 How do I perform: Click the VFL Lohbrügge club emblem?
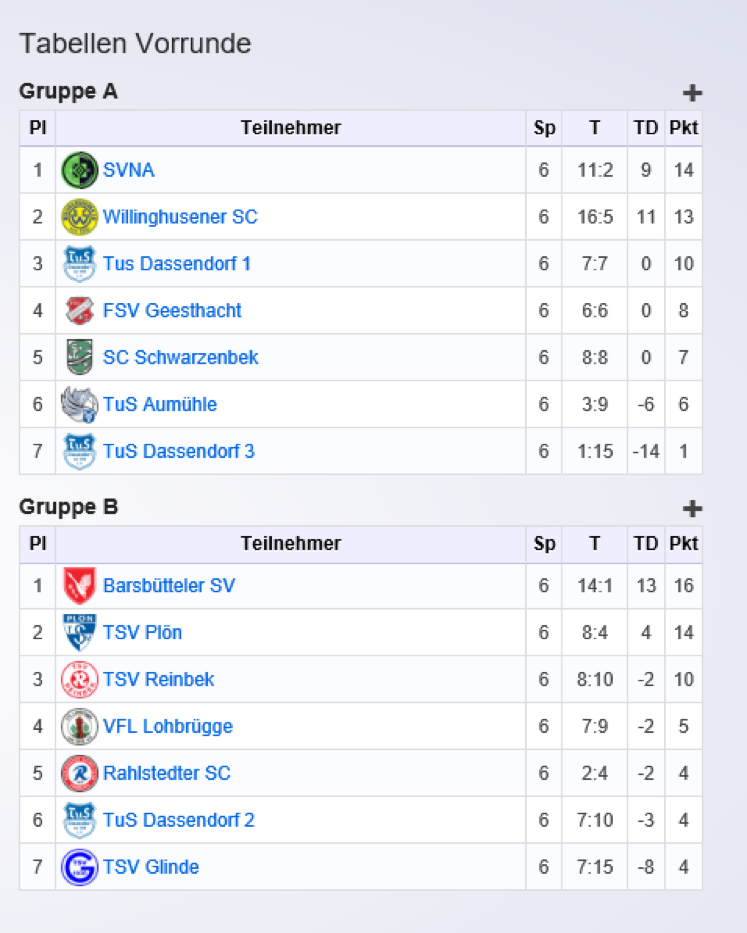(79, 727)
